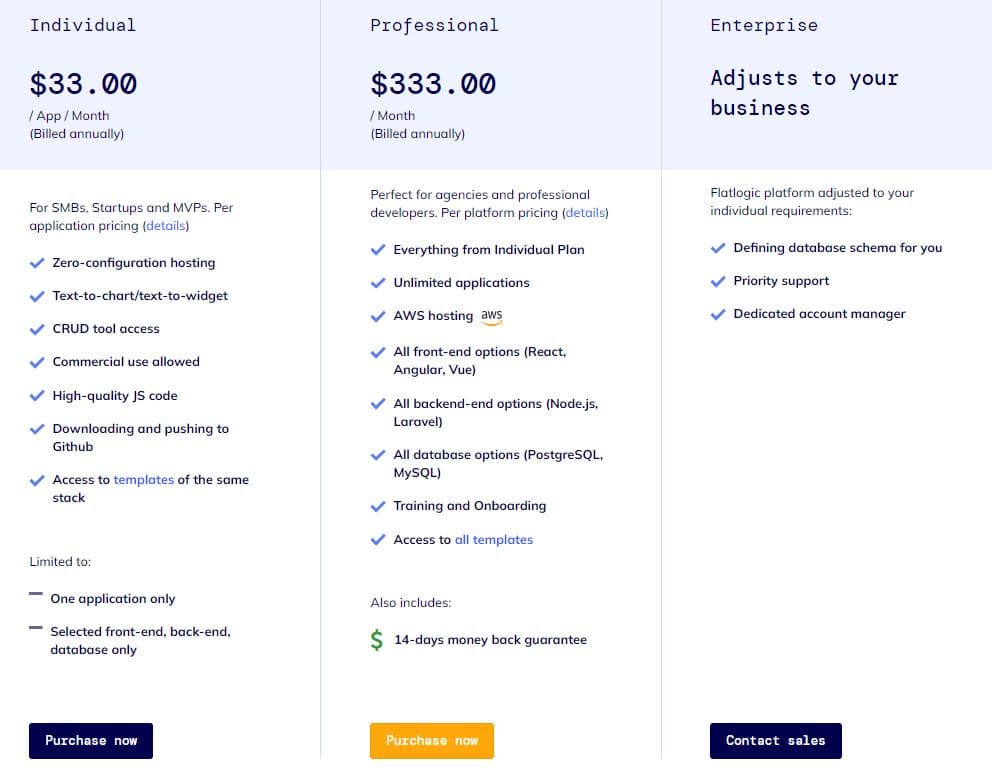Viewport: 992px width, 772px height.
Task: Click the templates link in Individual plan
Action: (x=144, y=479)
